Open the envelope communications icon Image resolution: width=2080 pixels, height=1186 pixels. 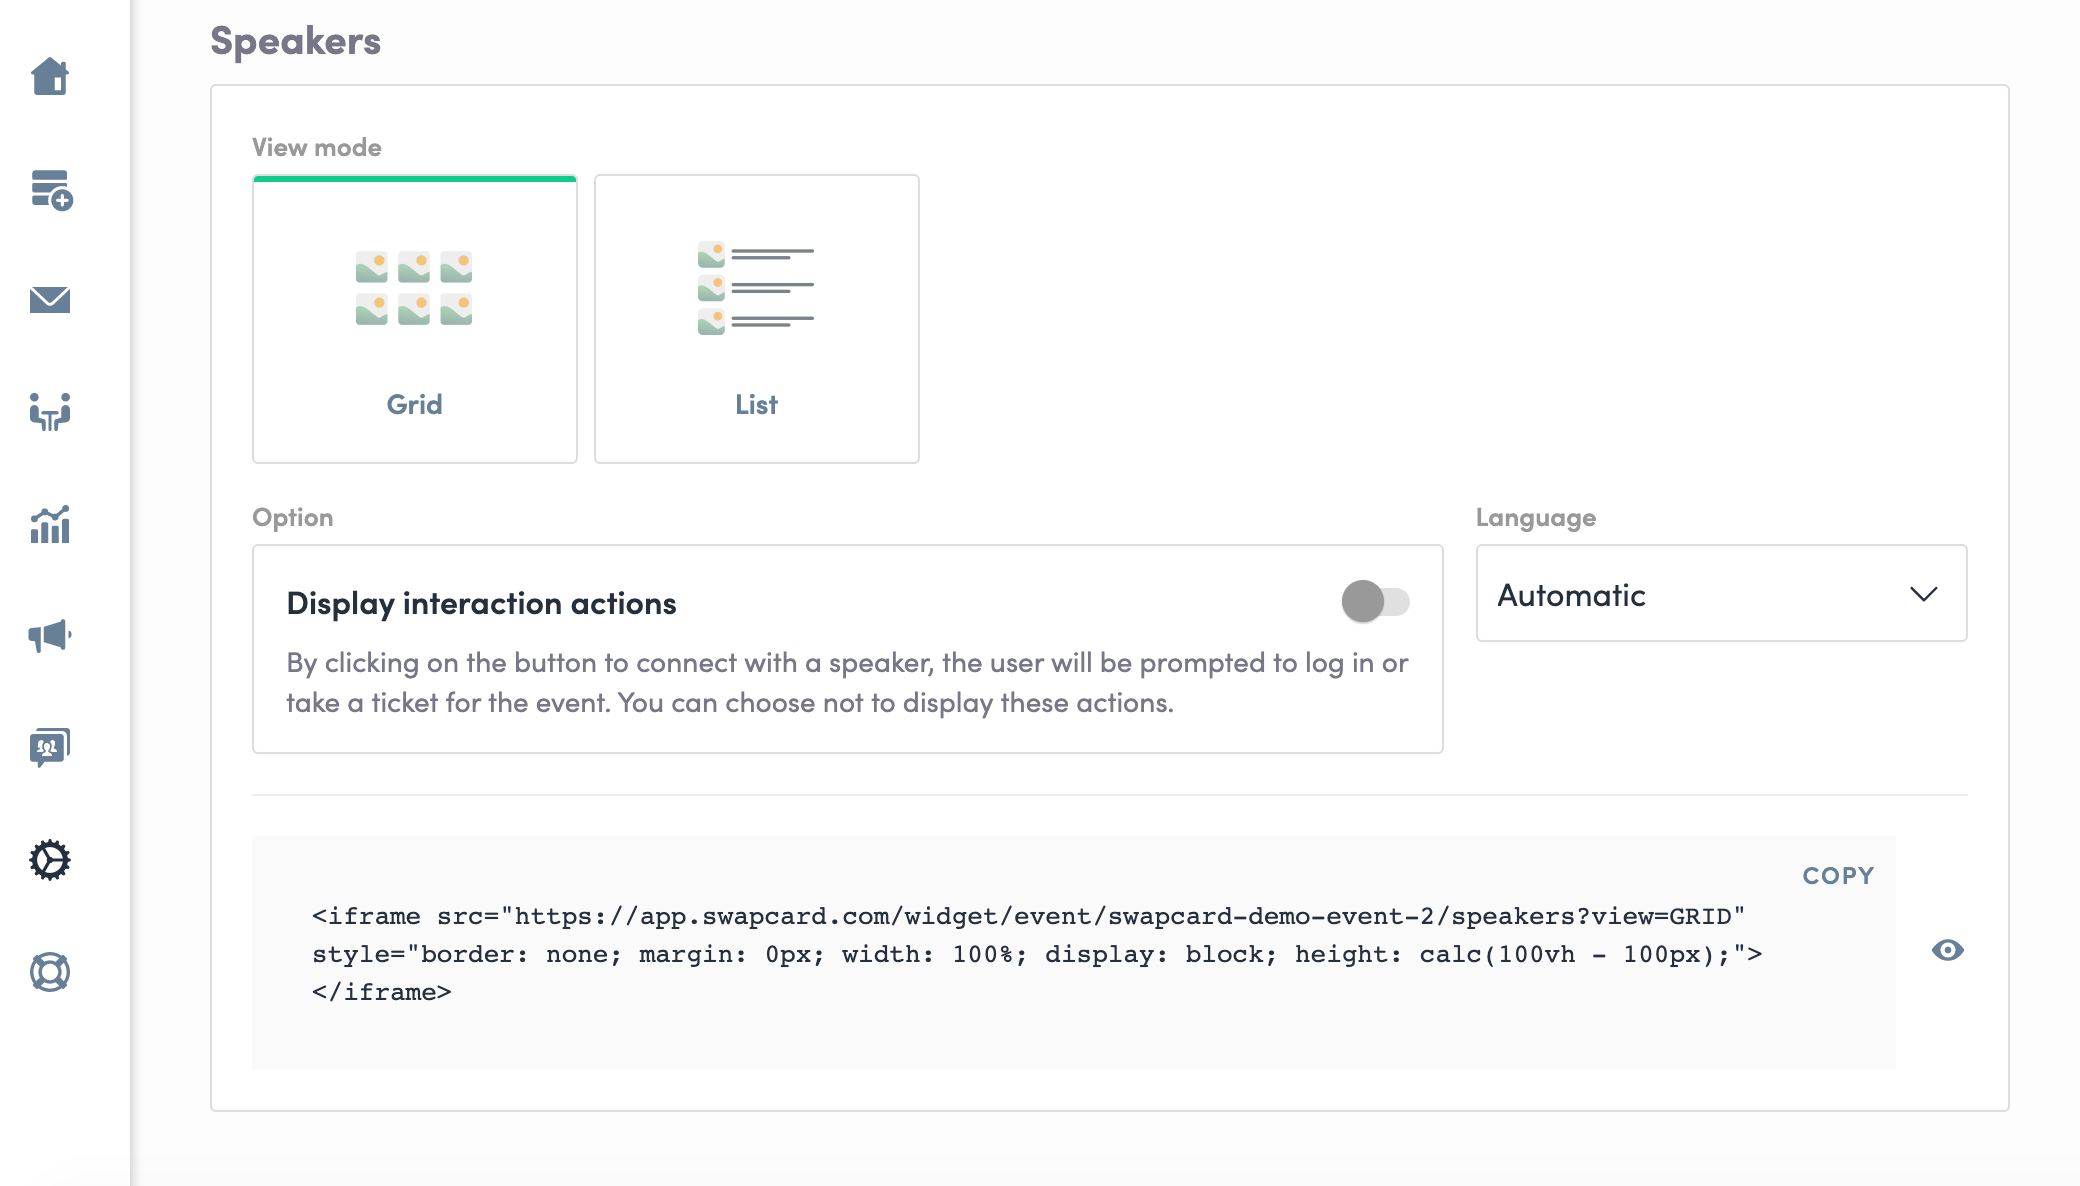click(50, 300)
